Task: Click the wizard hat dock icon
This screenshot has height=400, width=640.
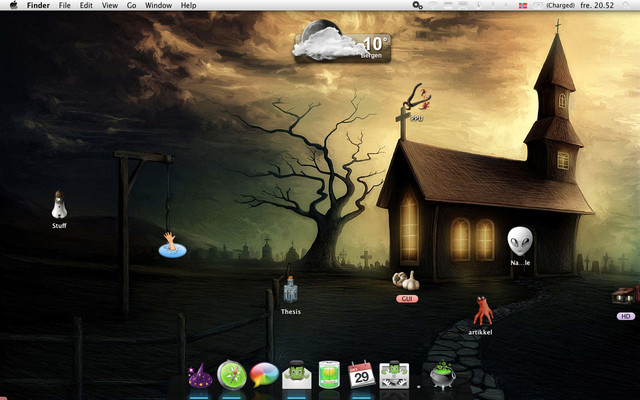Action: pos(200,376)
